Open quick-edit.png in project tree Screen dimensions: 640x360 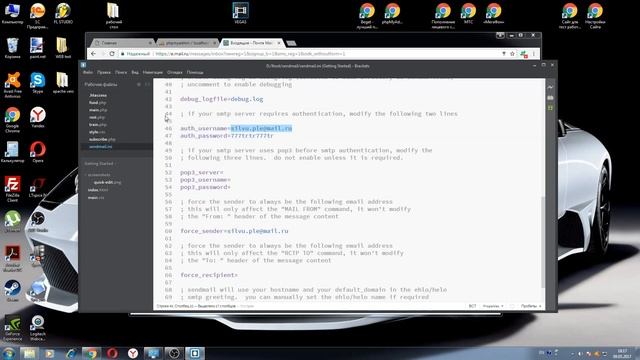107,182
